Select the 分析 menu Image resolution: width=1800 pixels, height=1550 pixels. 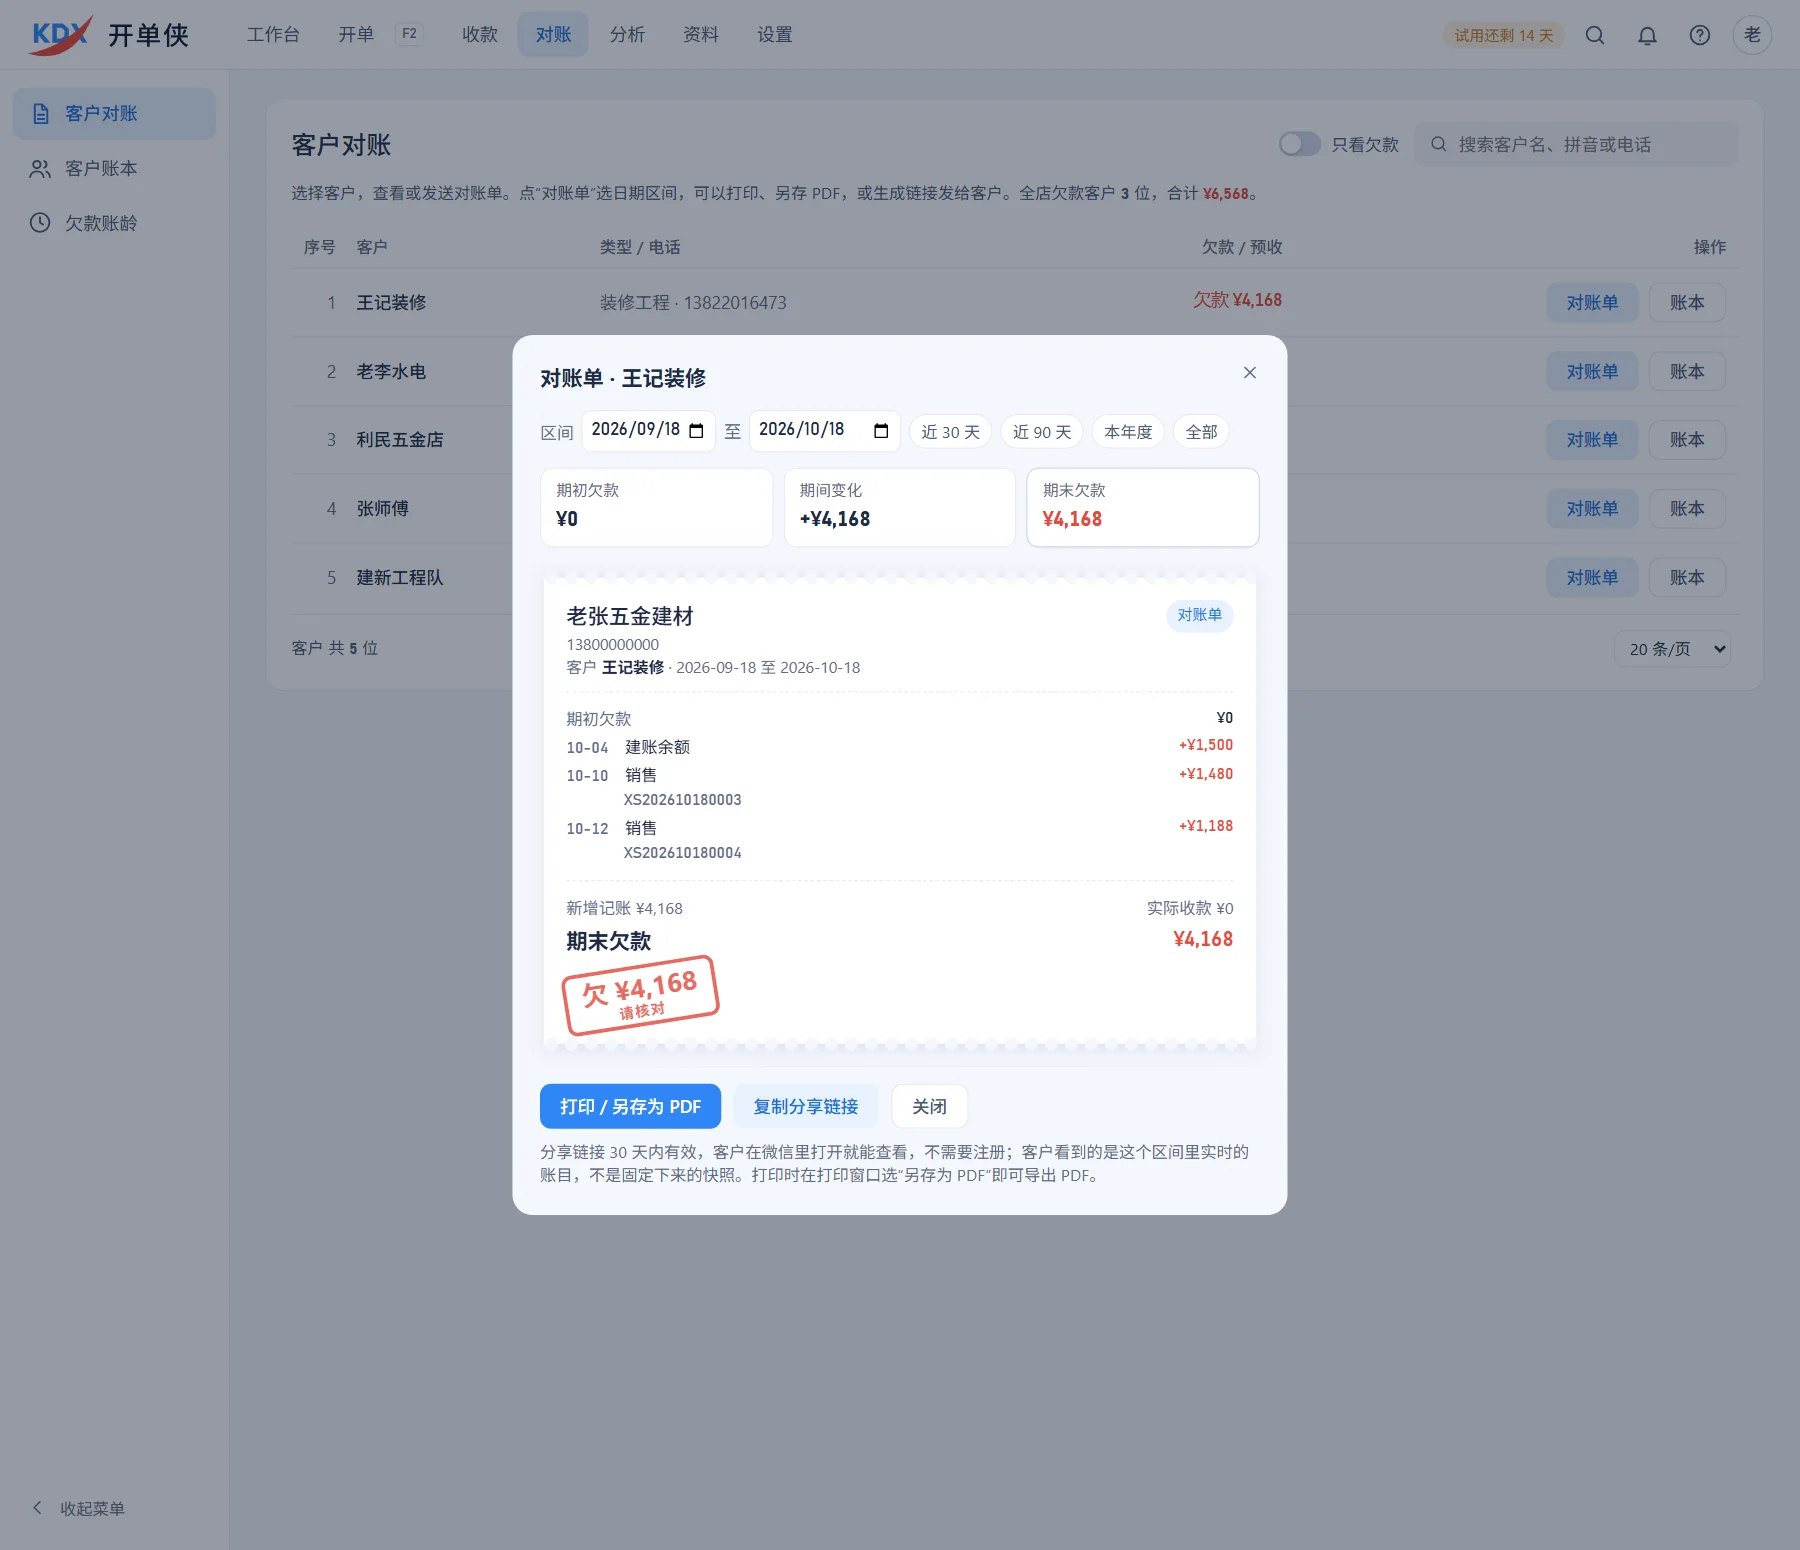[627, 35]
